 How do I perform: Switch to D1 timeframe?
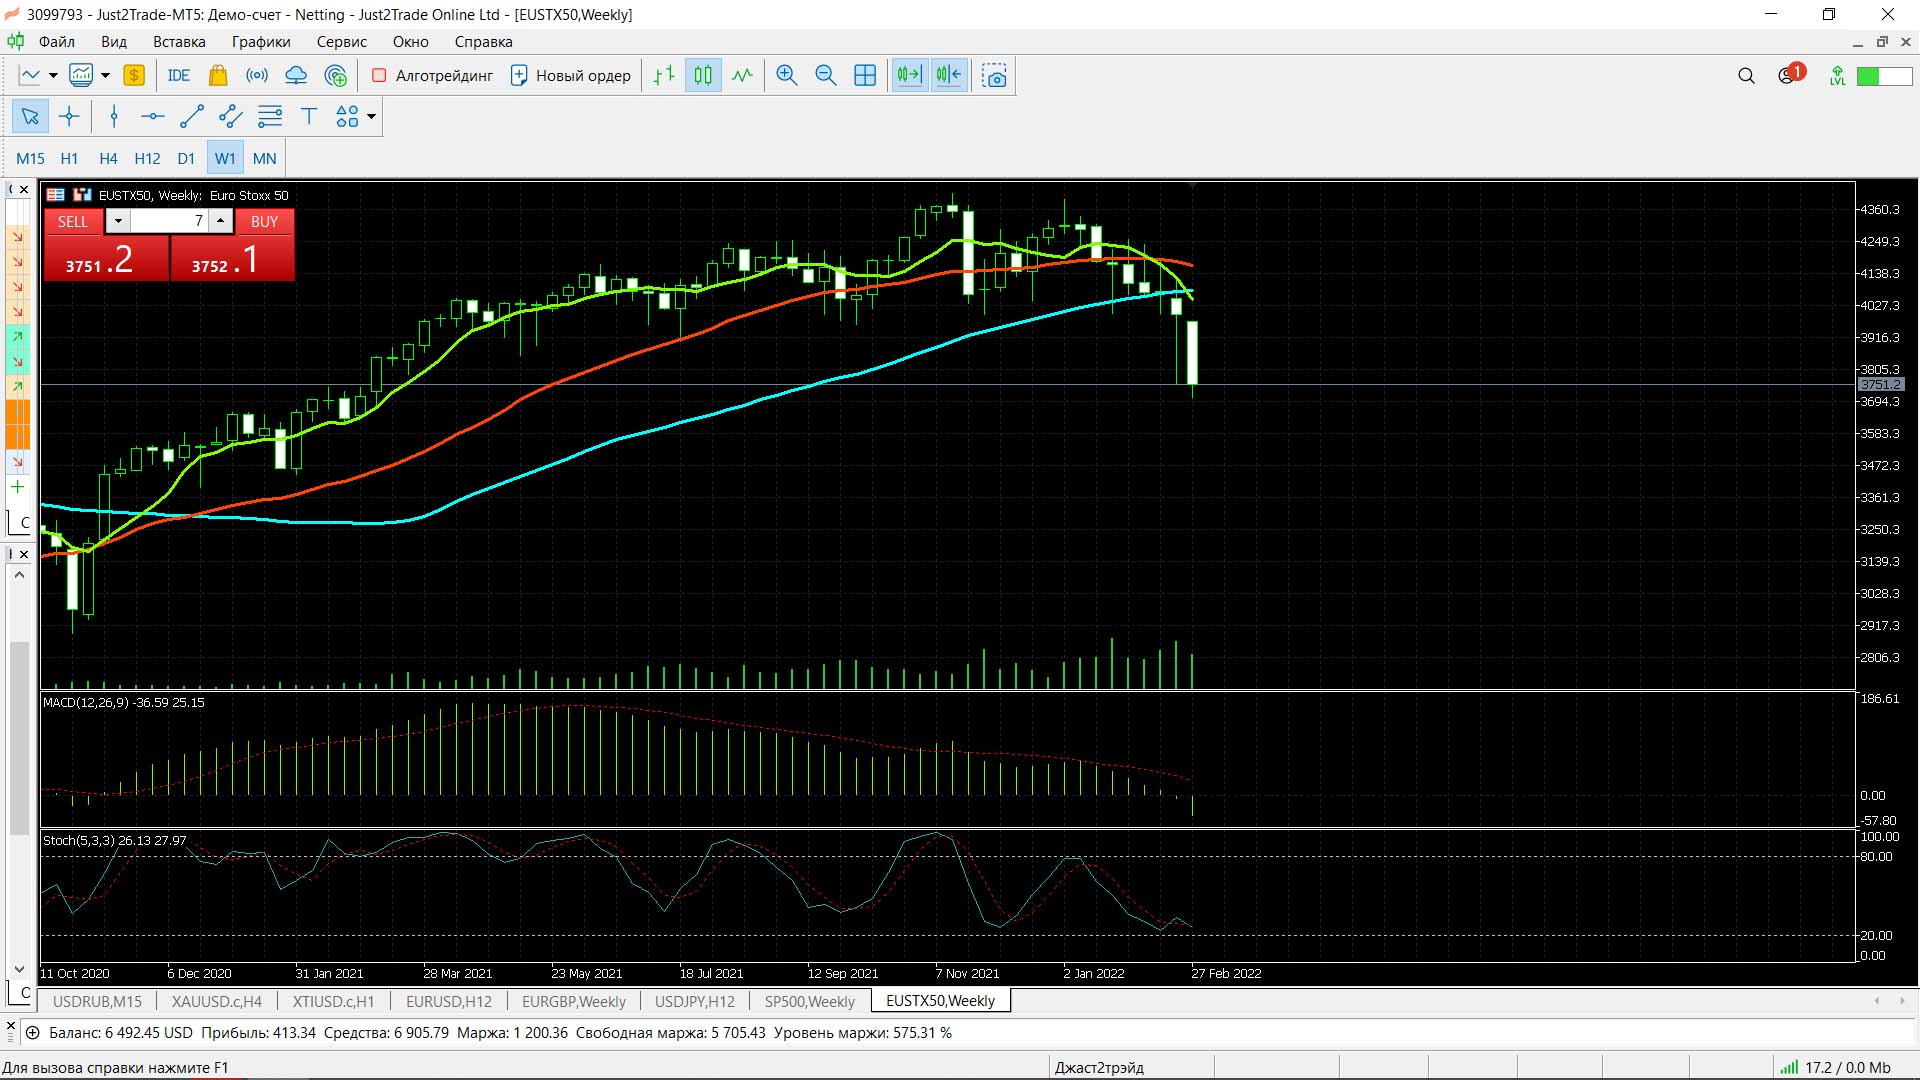tap(186, 158)
